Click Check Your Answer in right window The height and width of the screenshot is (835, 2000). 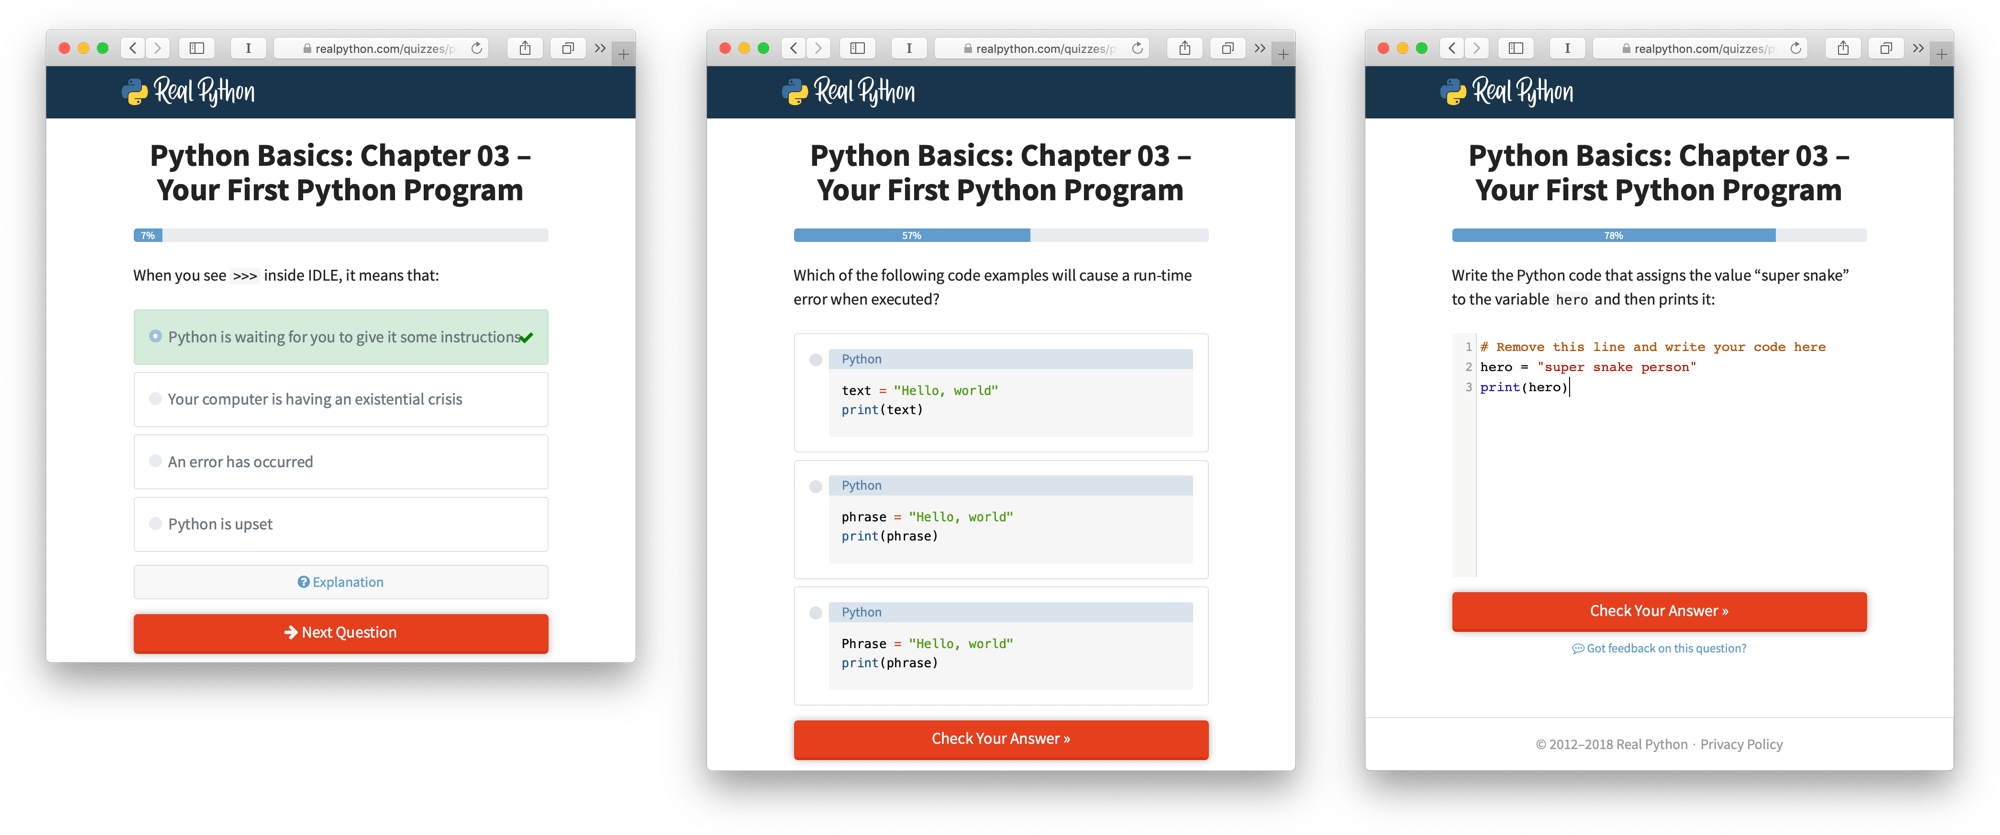pyautogui.click(x=1659, y=611)
